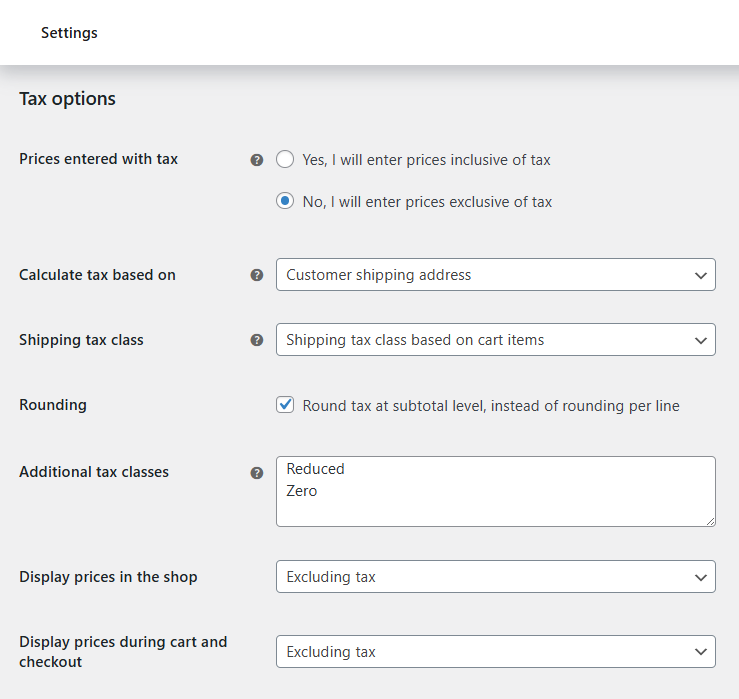
Task: Click the 'Prices entered with tax' label
Action: click(x=99, y=159)
